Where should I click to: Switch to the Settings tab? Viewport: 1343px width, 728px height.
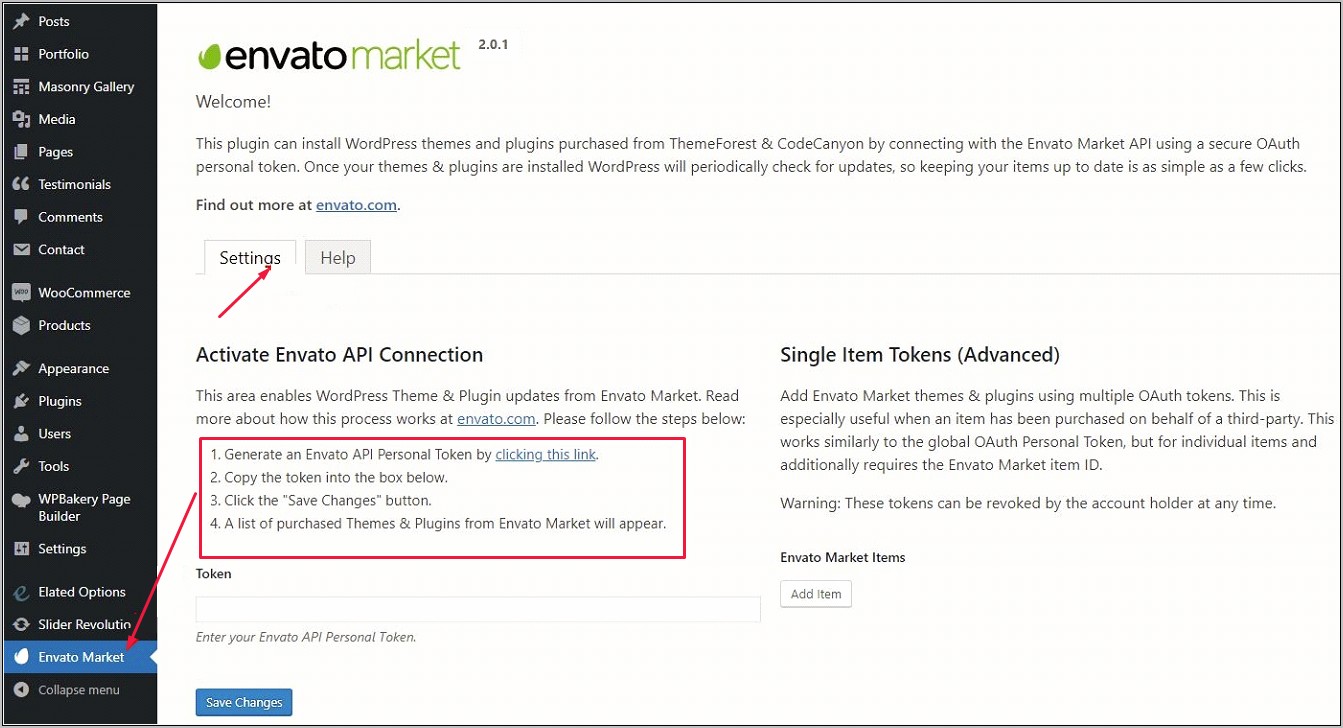(250, 257)
